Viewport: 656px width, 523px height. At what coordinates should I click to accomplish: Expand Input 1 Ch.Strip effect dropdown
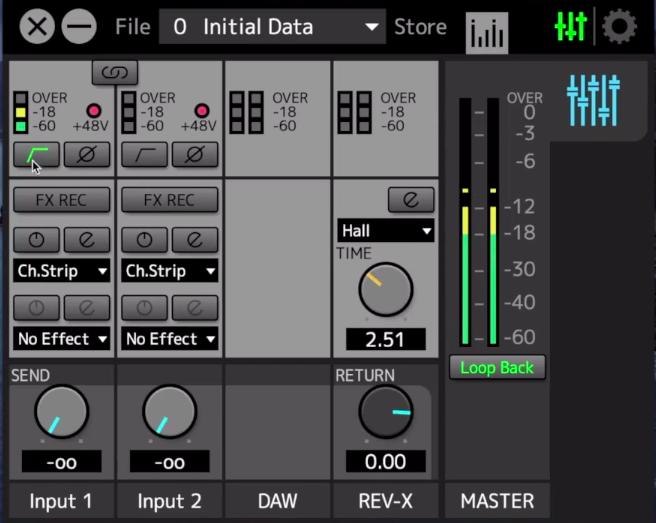pyautogui.click(x=62, y=271)
